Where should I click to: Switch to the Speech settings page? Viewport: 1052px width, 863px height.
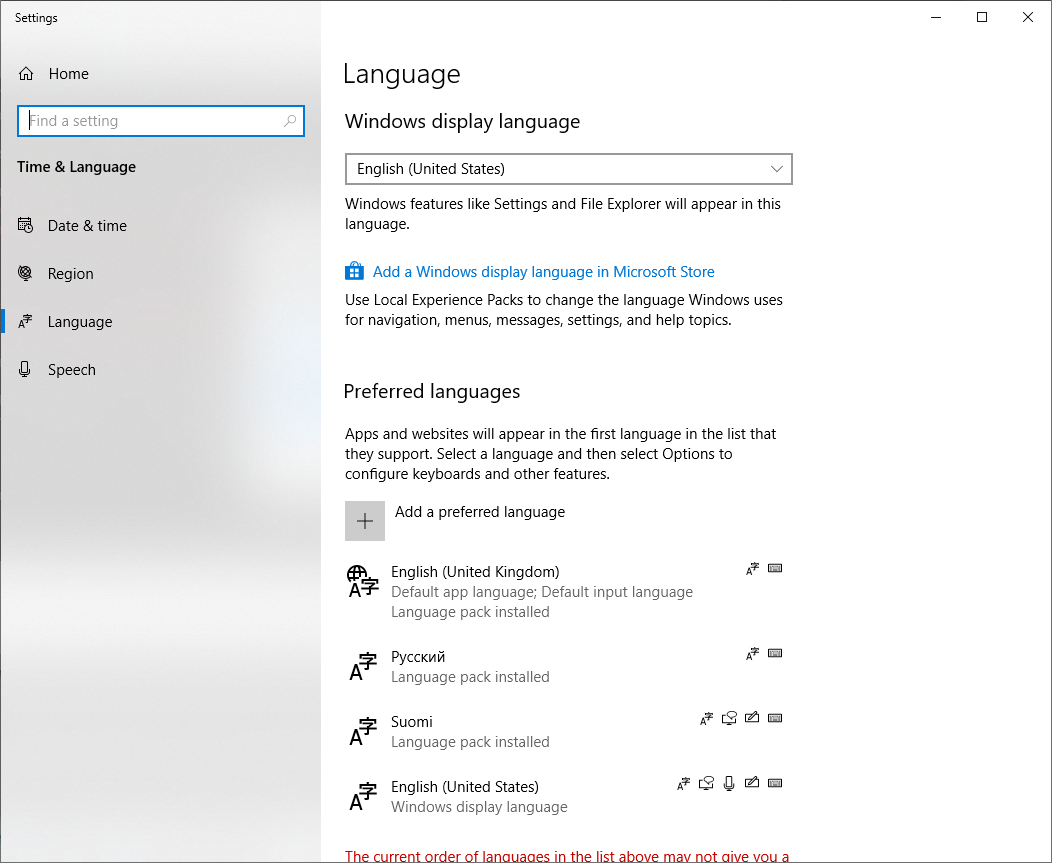pos(71,369)
